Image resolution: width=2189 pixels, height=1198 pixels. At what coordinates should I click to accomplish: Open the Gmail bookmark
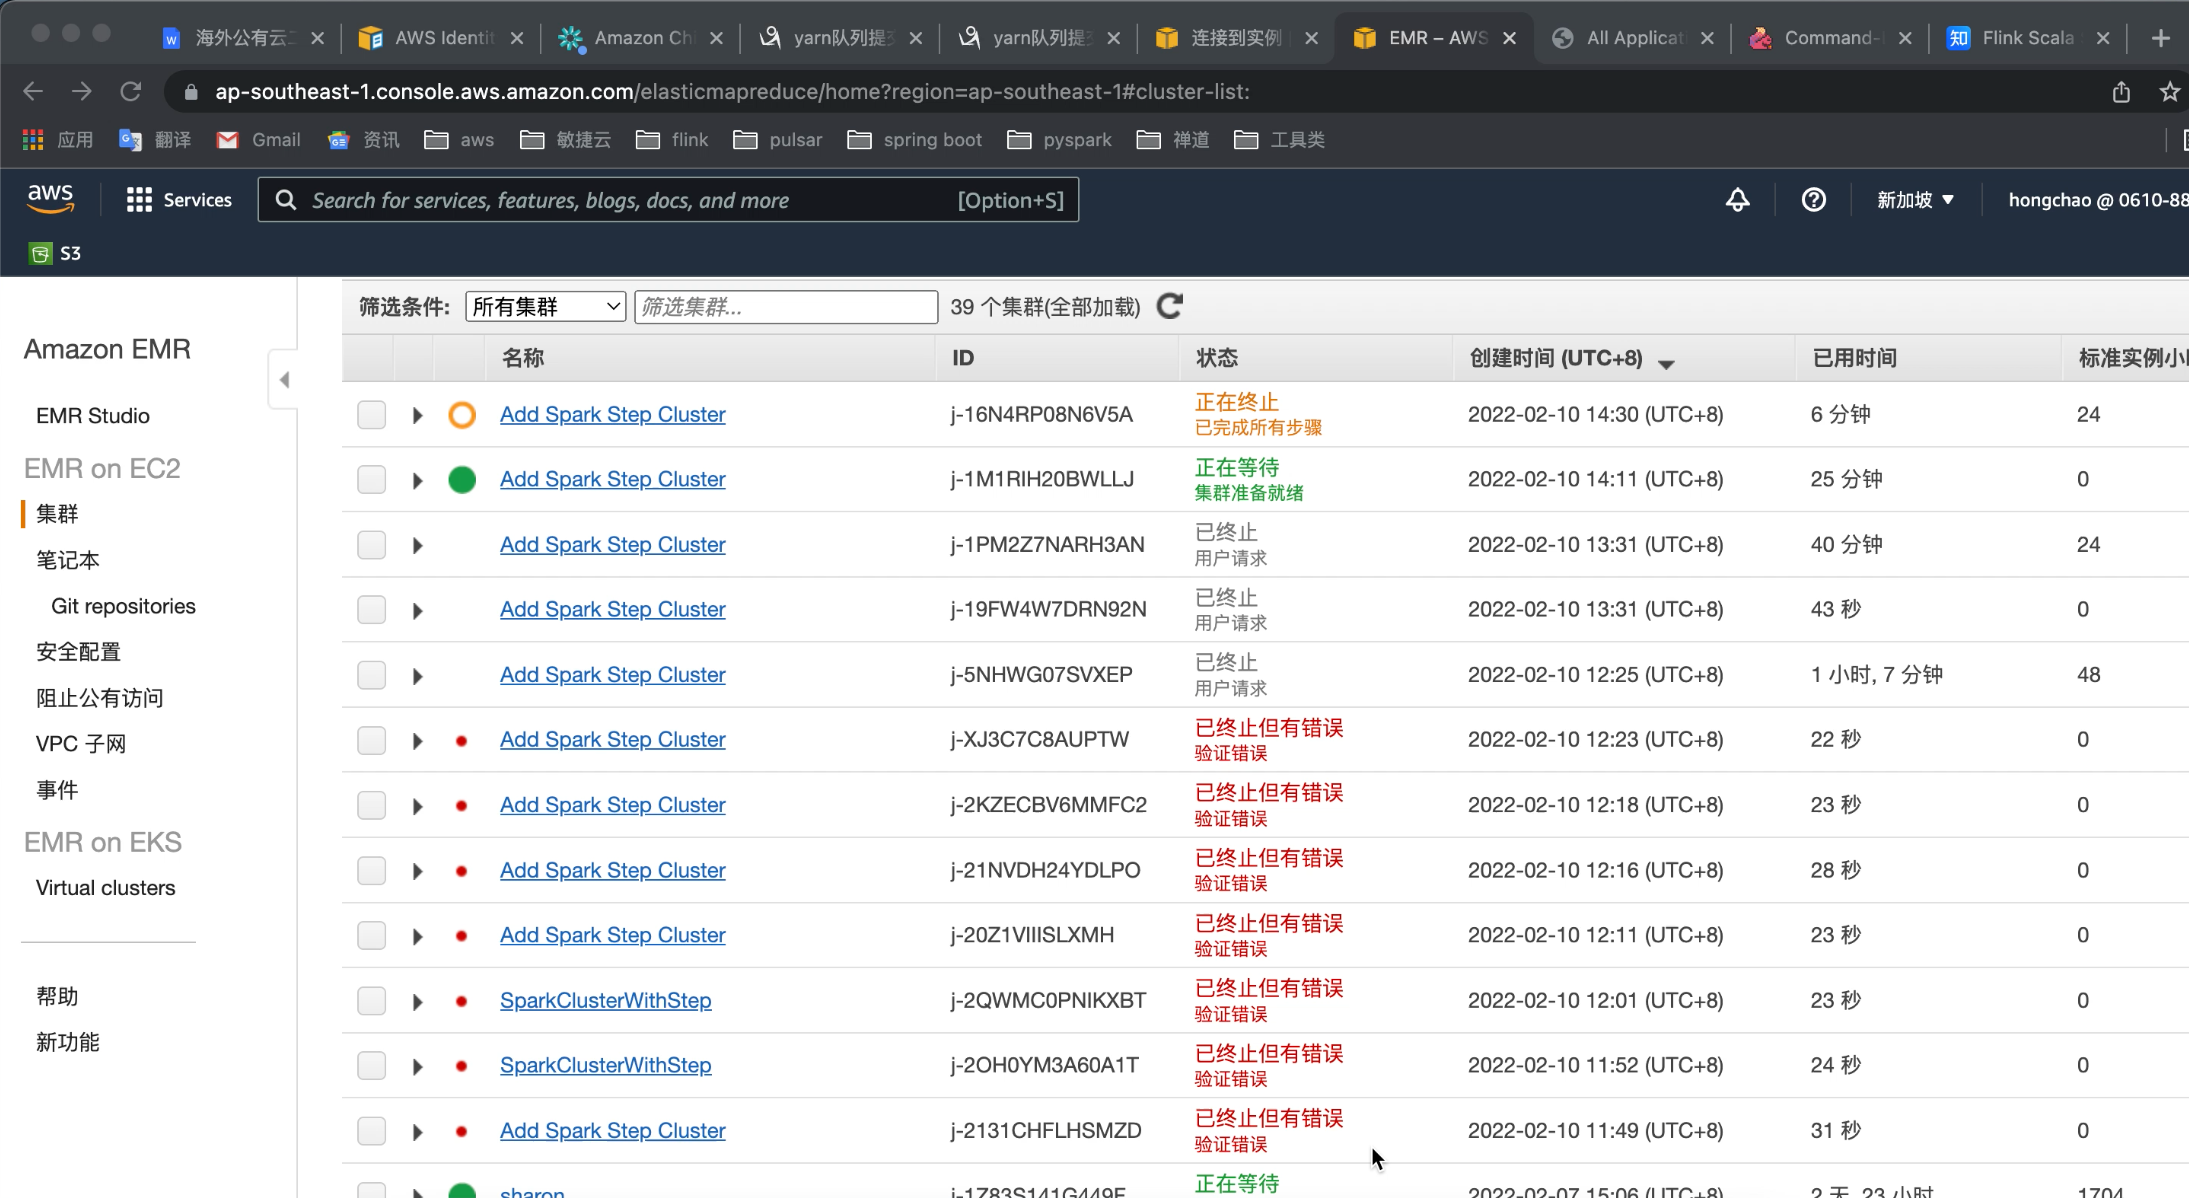(x=258, y=140)
